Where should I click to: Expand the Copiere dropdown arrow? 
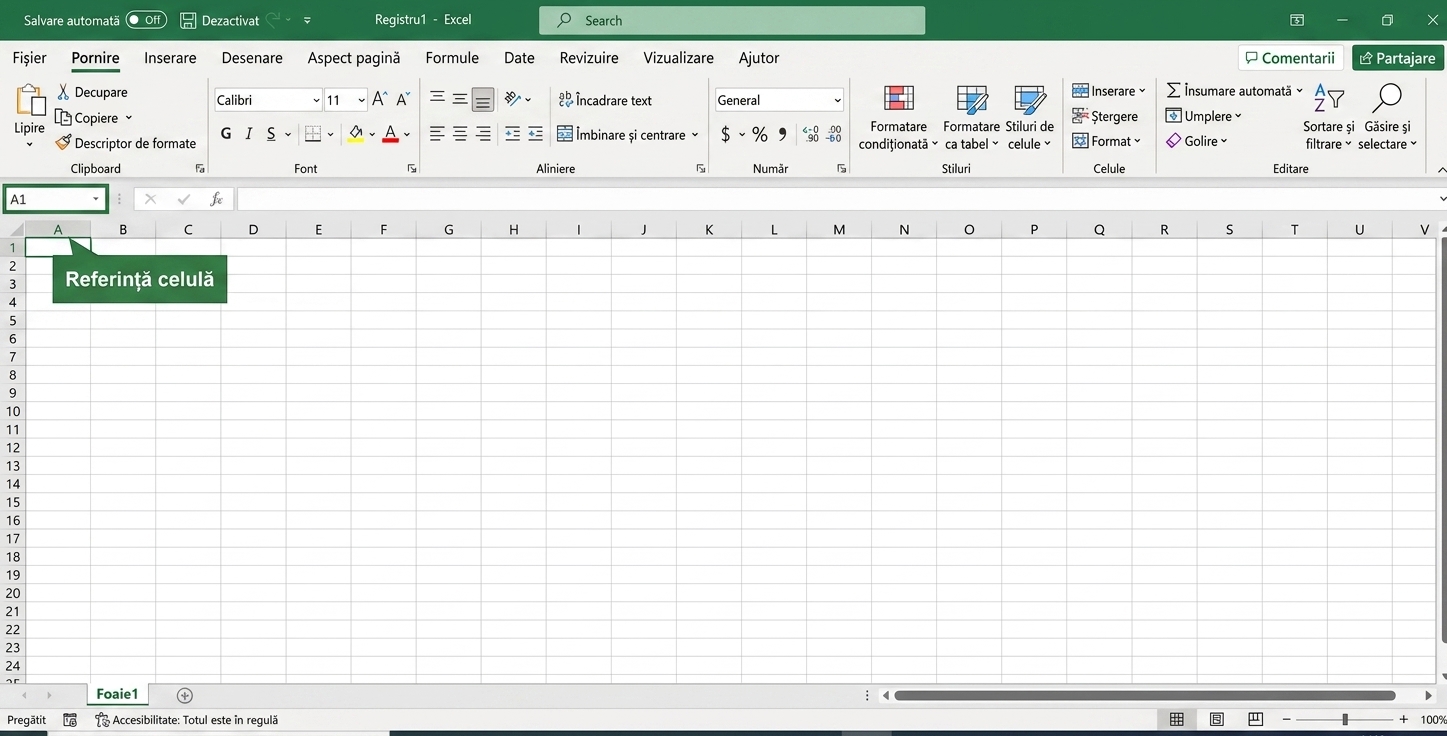(x=128, y=118)
